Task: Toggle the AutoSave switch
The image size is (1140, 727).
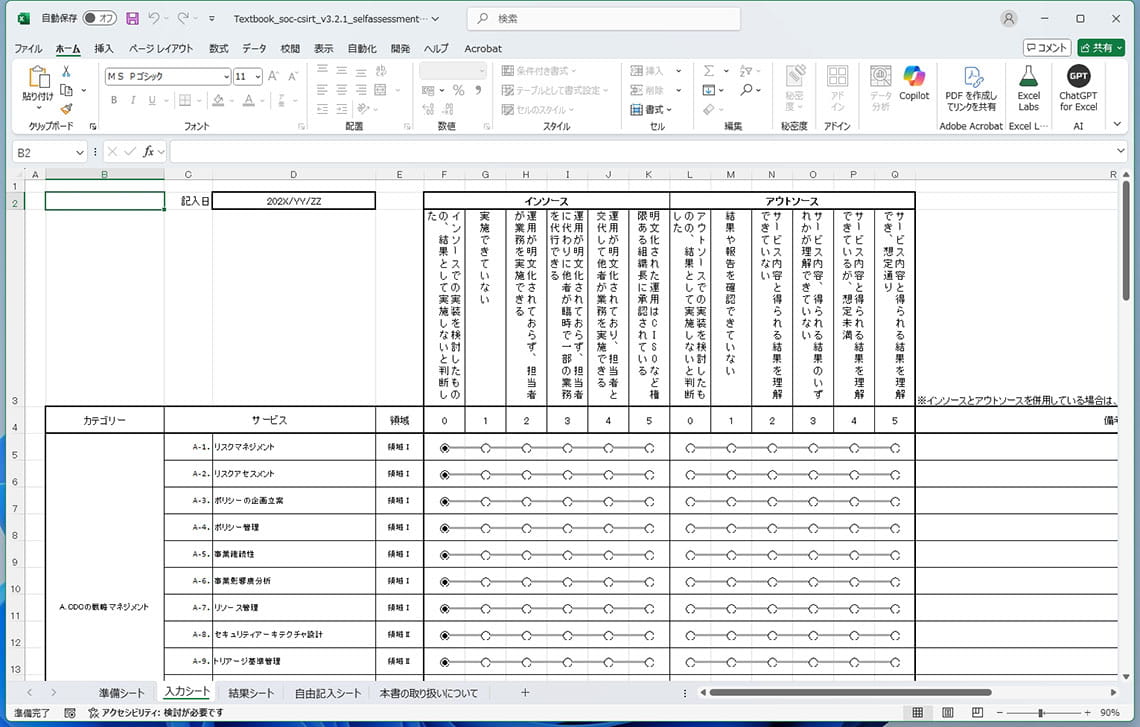Action: pyautogui.click(x=100, y=18)
